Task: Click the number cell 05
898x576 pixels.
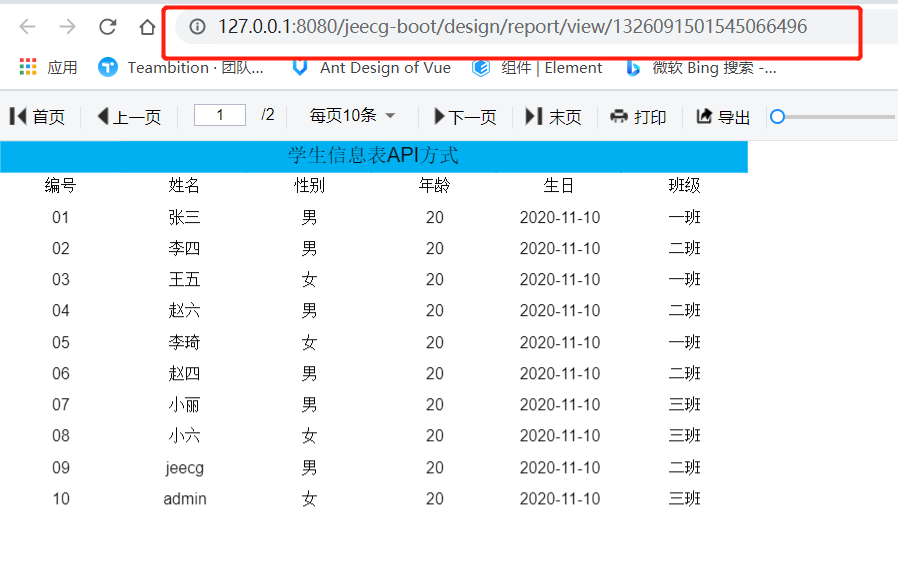Action: pyautogui.click(x=61, y=342)
